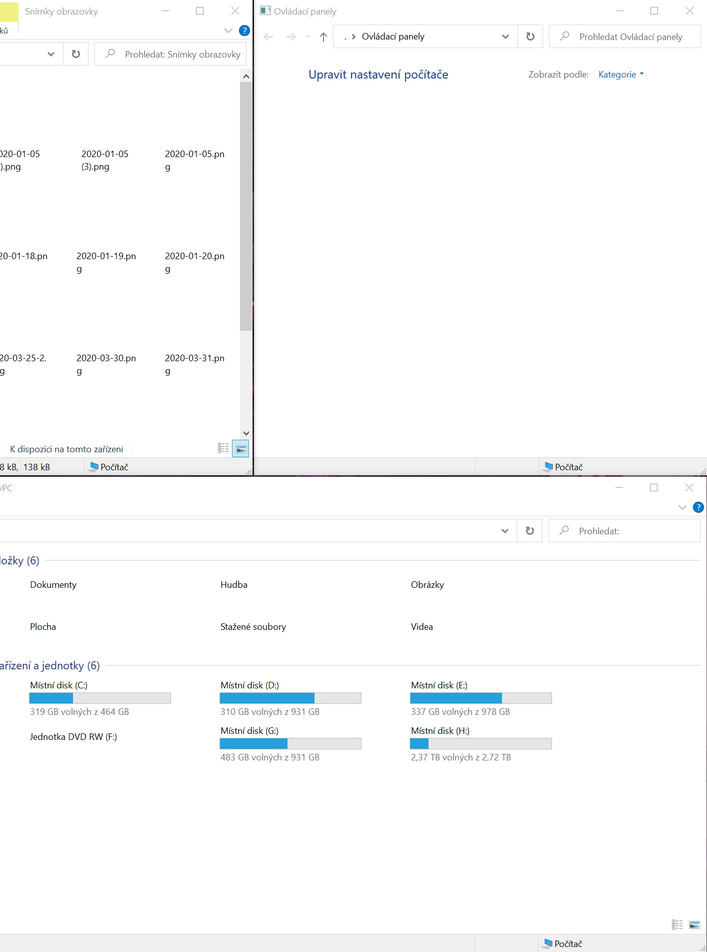
Task: Click Upravit nastavení počítače heading
Action: pos(378,75)
